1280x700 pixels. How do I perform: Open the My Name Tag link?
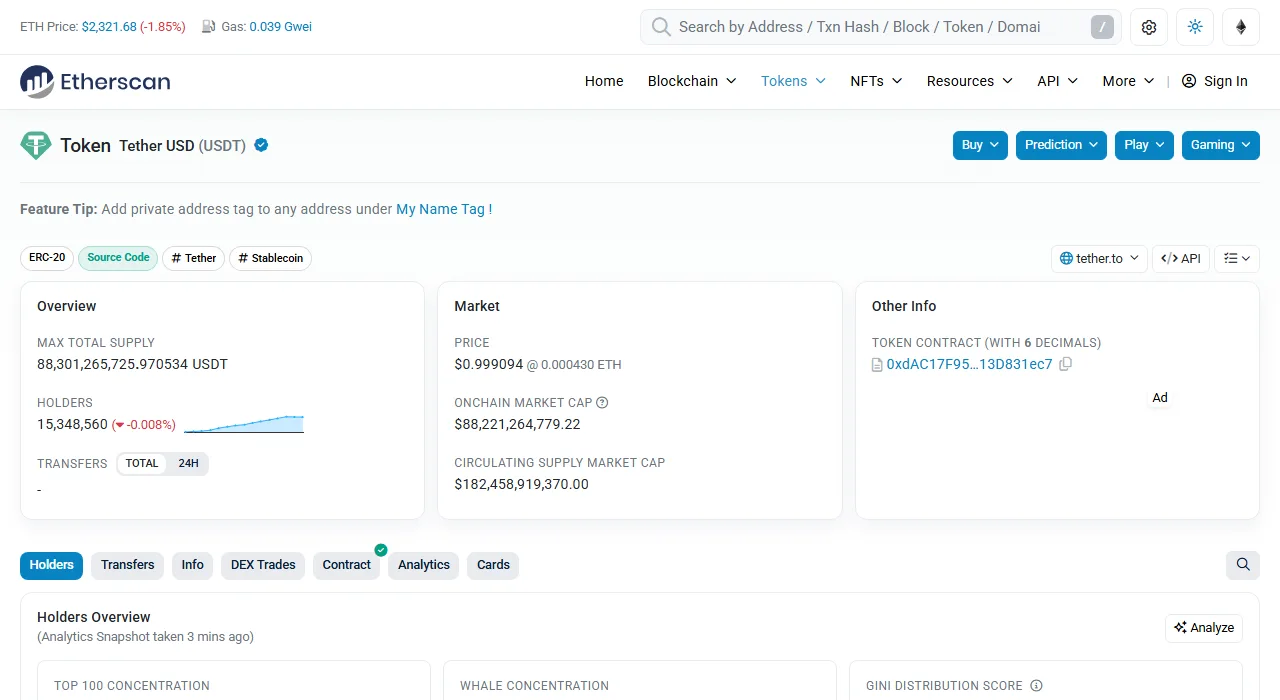point(444,209)
